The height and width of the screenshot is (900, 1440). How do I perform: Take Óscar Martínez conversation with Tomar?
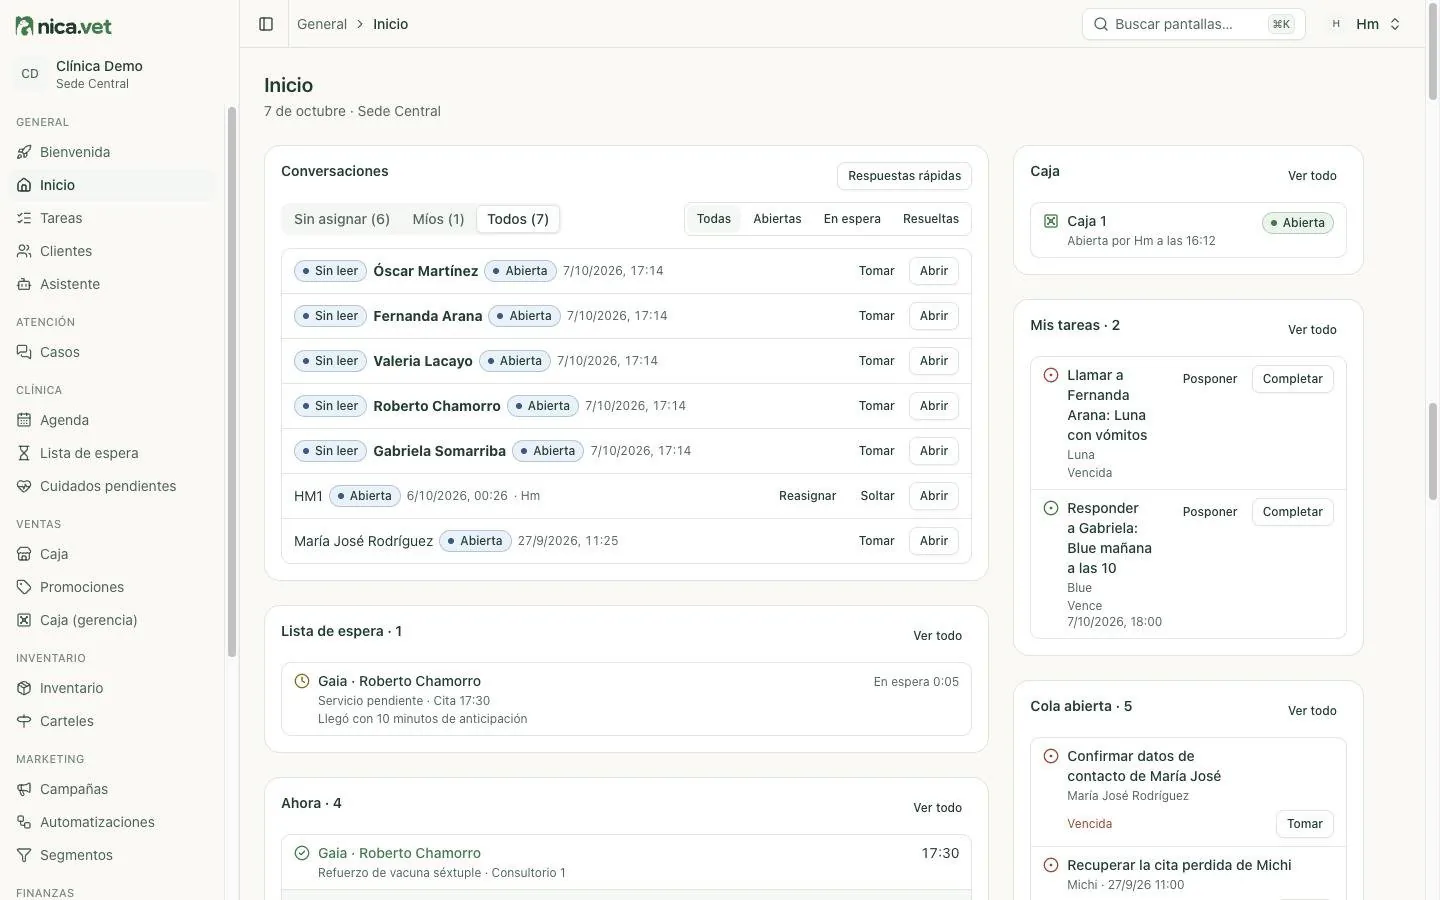click(876, 271)
